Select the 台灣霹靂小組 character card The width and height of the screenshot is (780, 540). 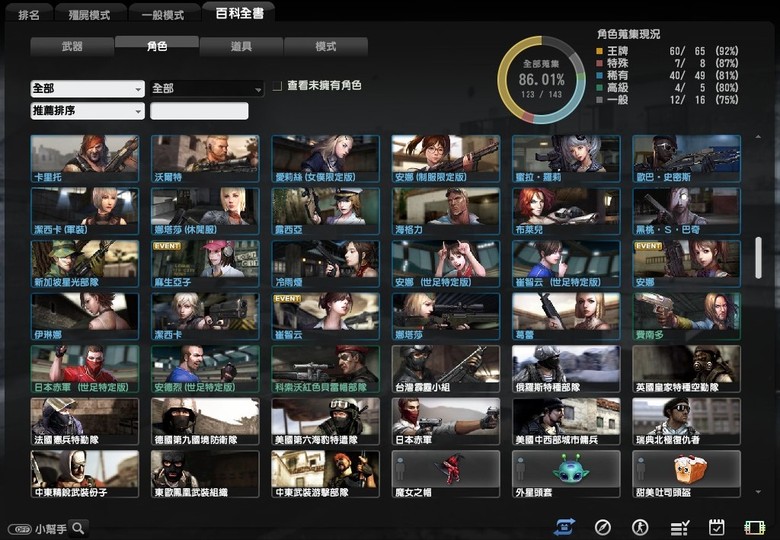(445, 369)
